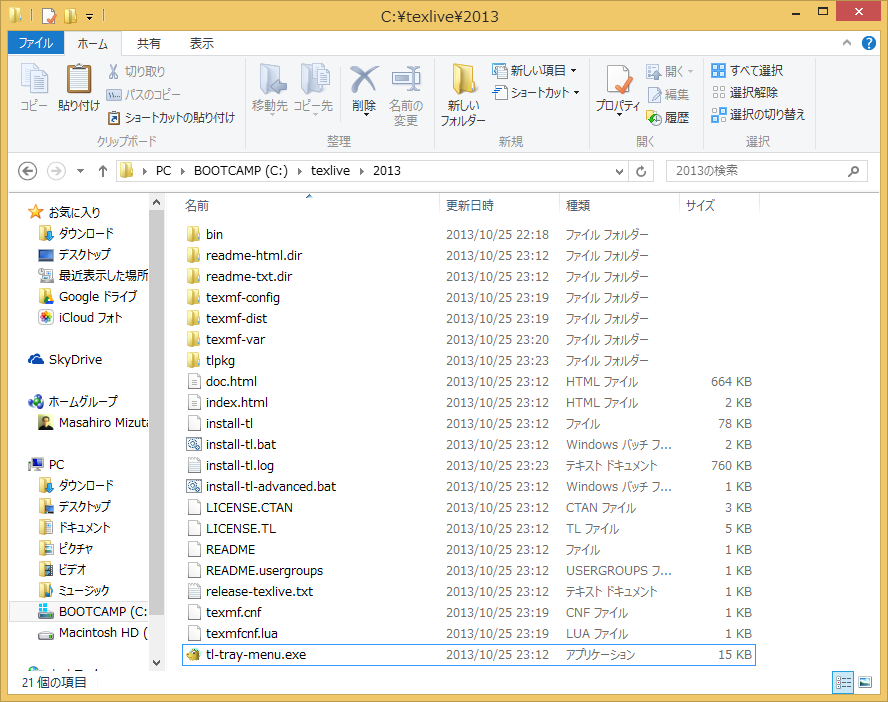This screenshot has width=888, height=702.
Task: Switch to the 表示 ribbon tab
Action: (x=202, y=43)
